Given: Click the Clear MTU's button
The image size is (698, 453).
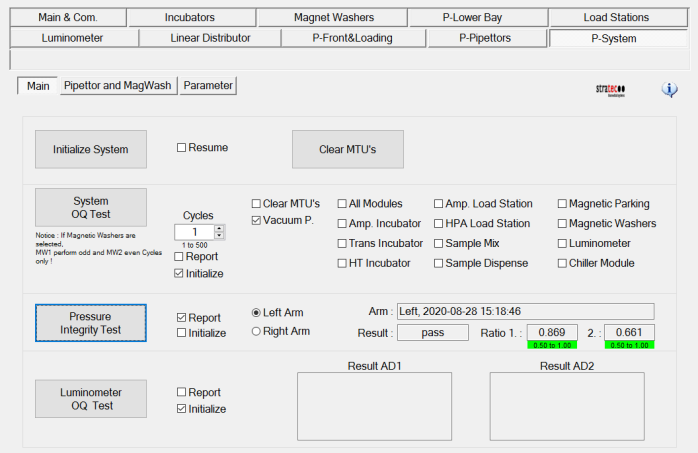Looking at the screenshot, I should click(x=347, y=149).
